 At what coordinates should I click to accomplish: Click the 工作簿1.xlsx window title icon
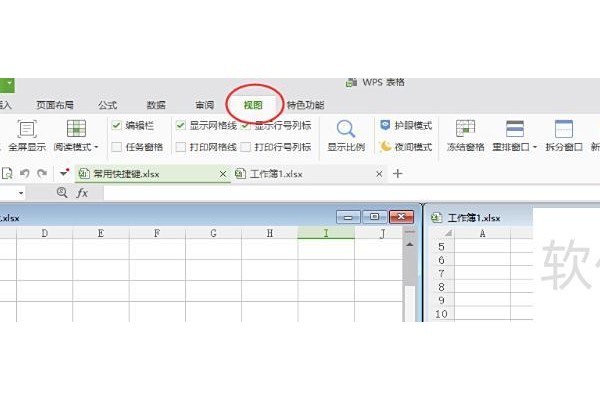(x=437, y=217)
